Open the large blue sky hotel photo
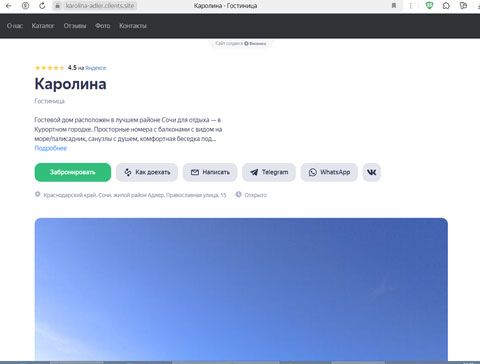The width and height of the screenshot is (480, 364). click(x=241, y=289)
